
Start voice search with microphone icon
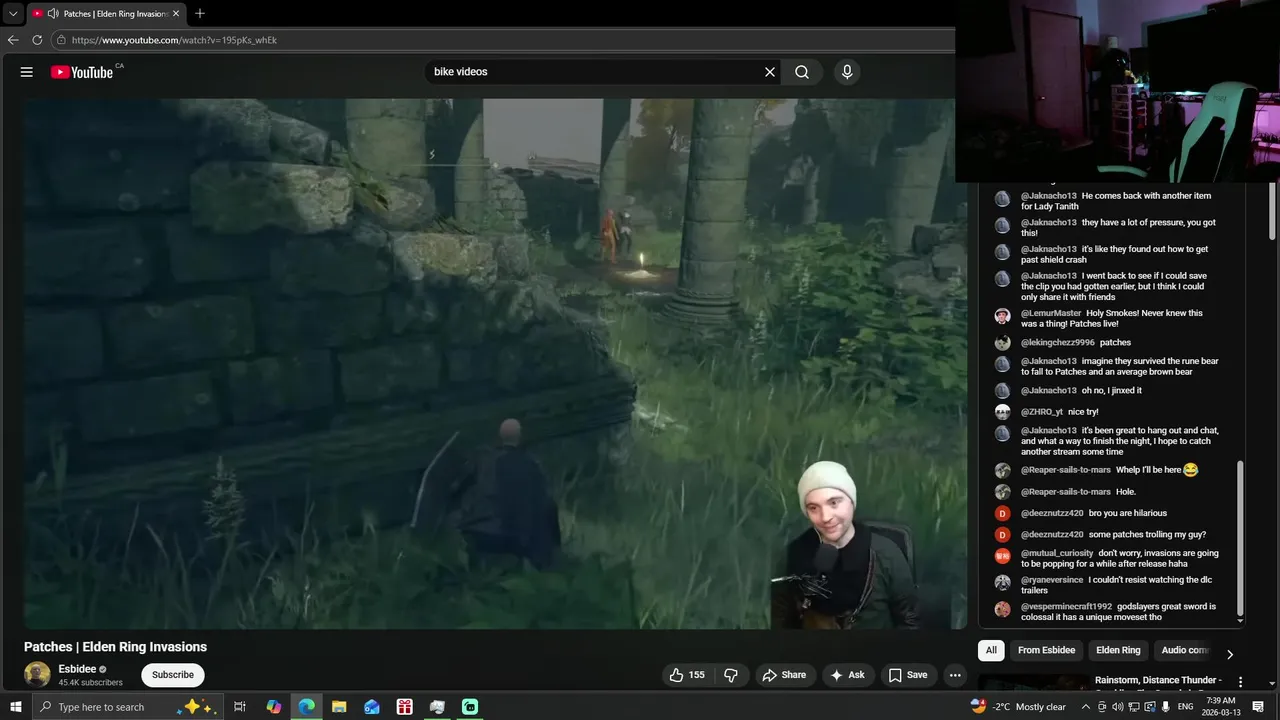(847, 72)
